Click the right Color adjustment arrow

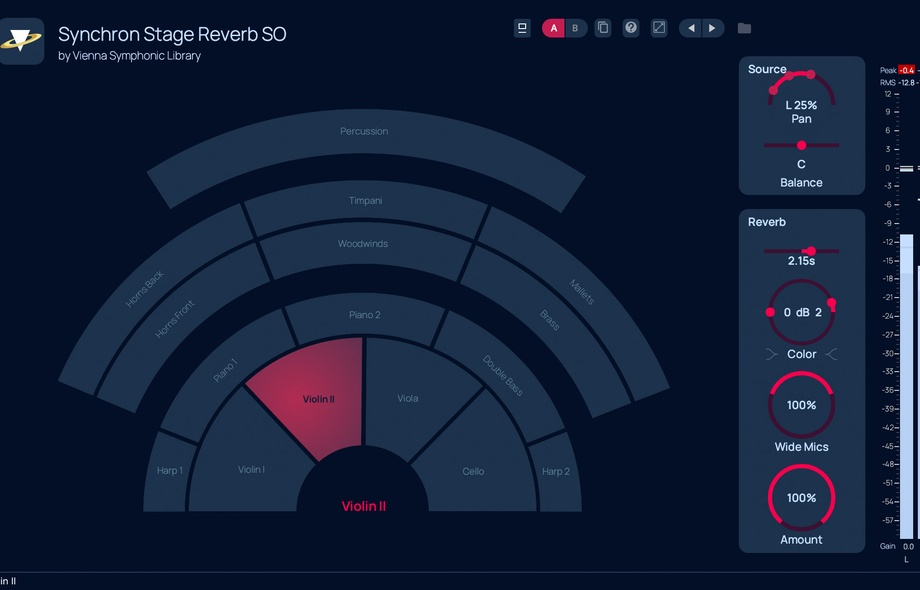point(831,353)
